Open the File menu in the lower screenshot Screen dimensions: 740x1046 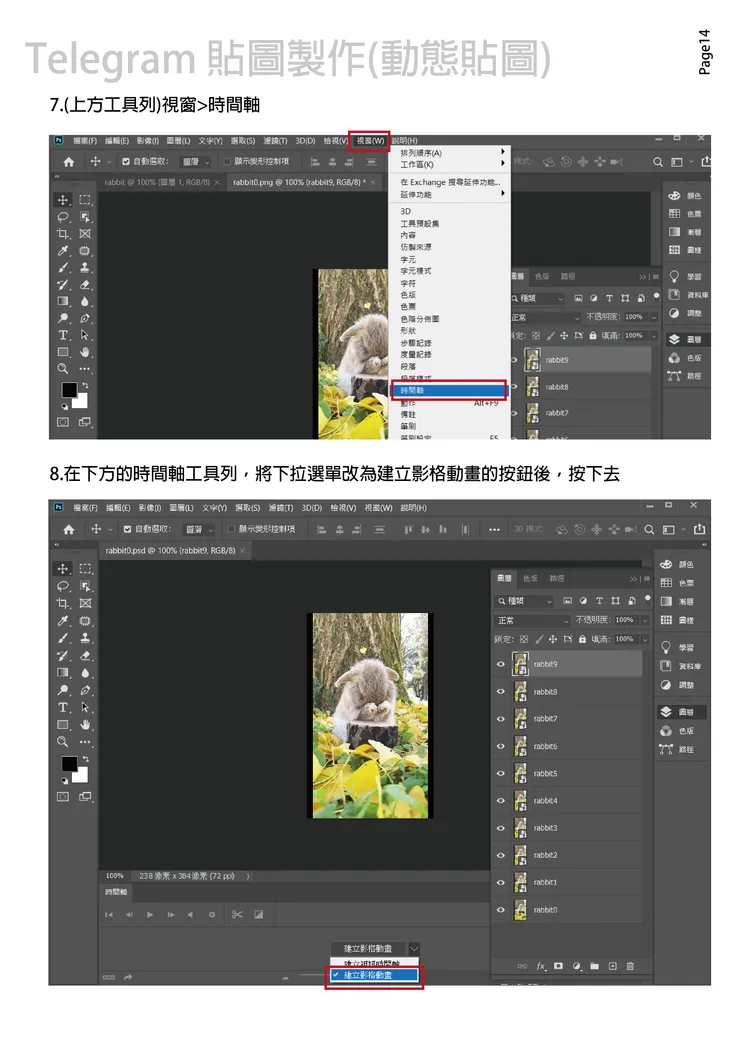click(x=85, y=508)
